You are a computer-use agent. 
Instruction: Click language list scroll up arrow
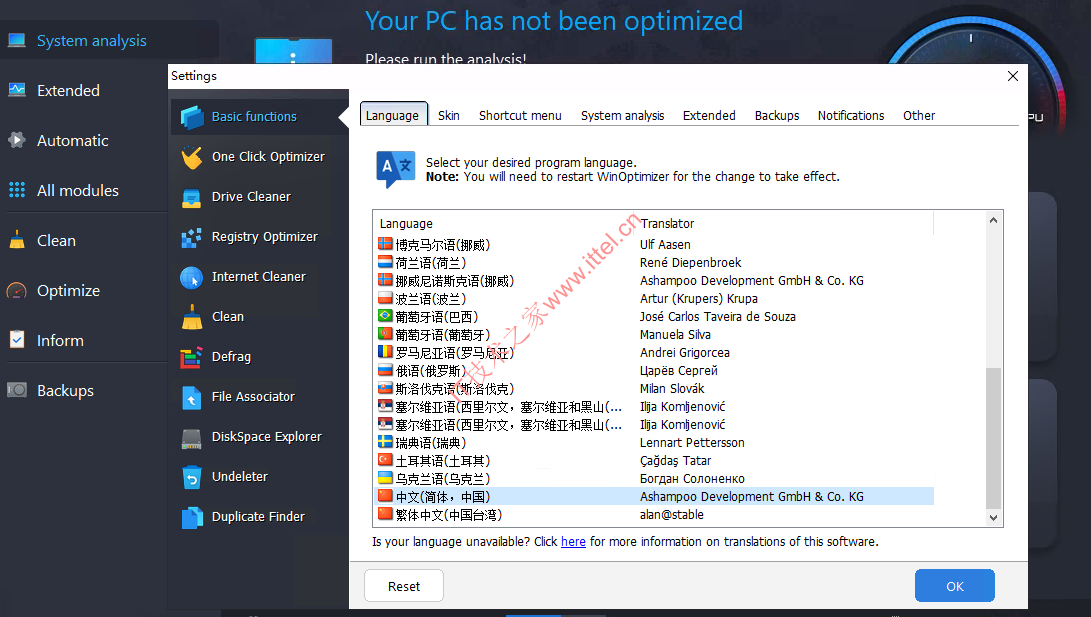(994, 221)
